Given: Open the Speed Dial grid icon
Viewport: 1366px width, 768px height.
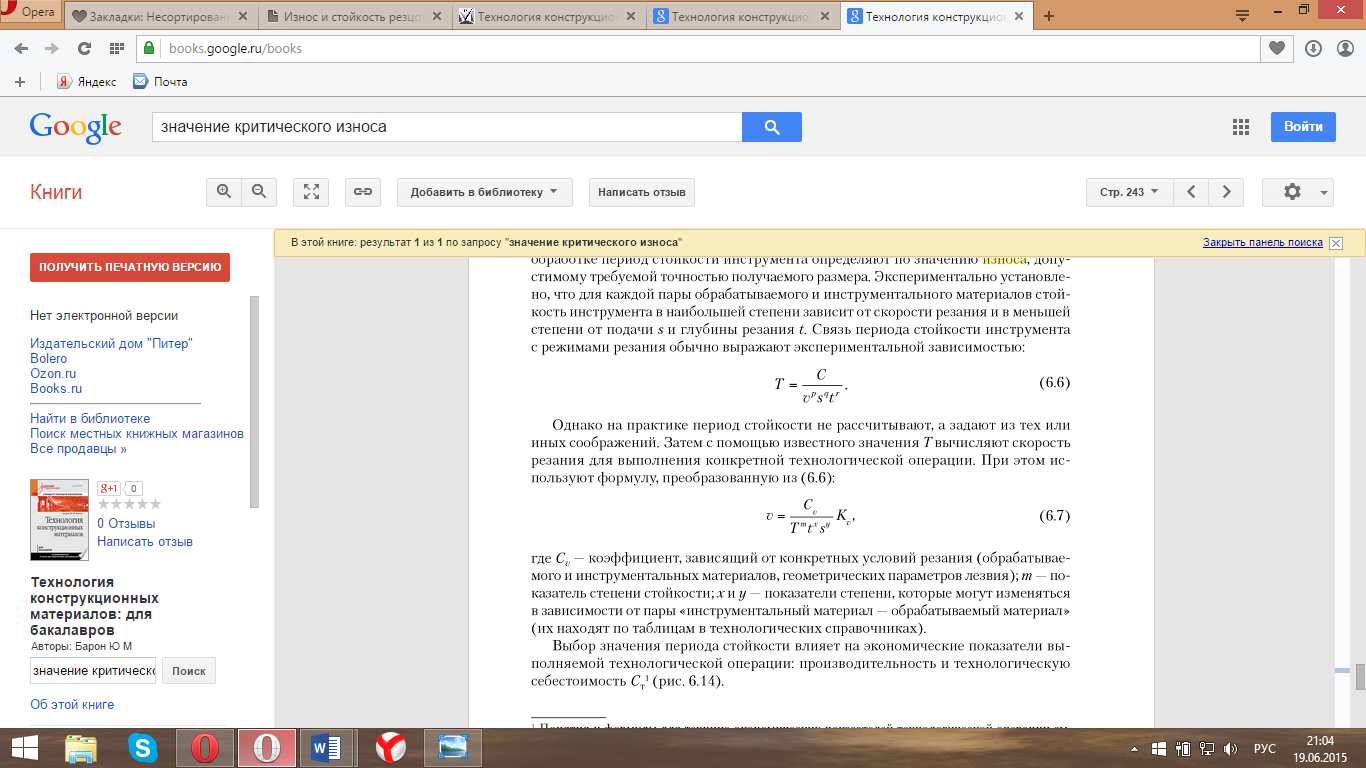Looking at the screenshot, I should click(117, 48).
